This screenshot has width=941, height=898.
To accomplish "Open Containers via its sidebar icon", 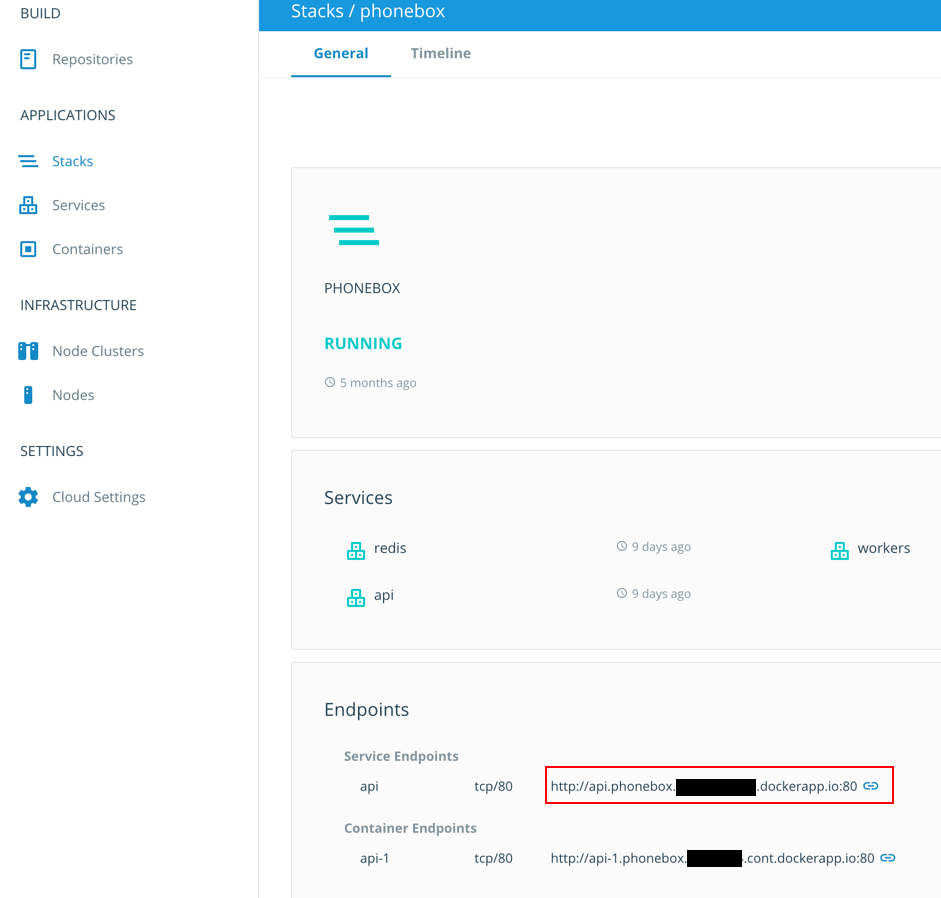I will [x=29, y=249].
